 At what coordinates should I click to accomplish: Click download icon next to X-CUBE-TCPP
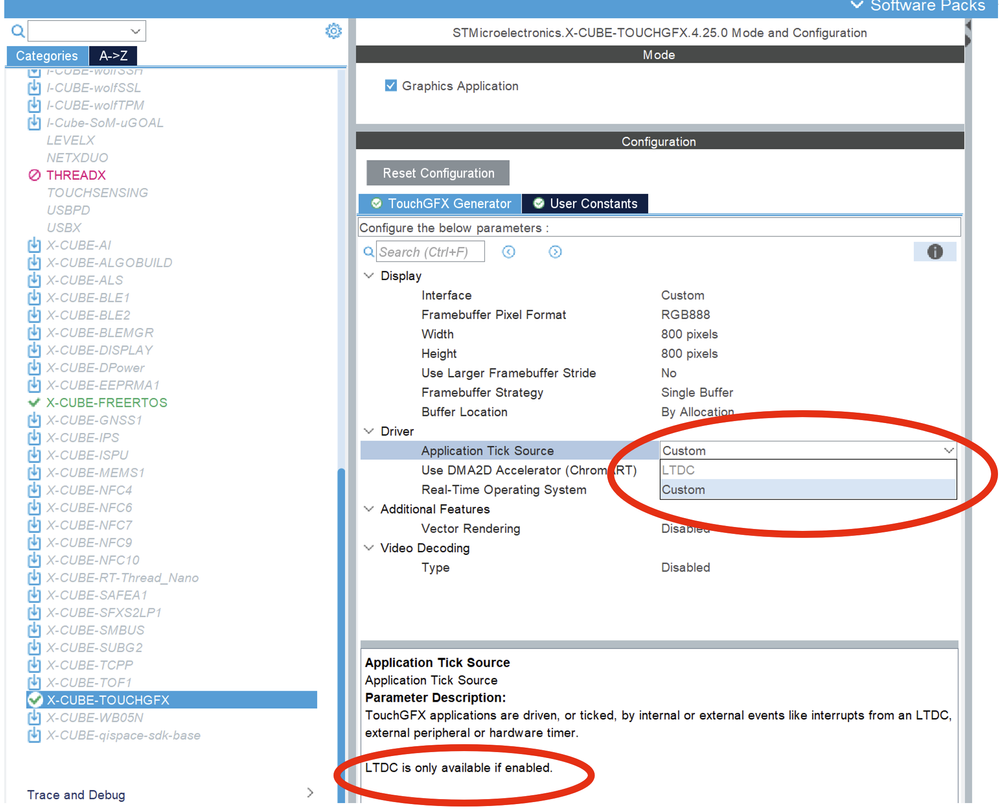[x=34, y=665]
